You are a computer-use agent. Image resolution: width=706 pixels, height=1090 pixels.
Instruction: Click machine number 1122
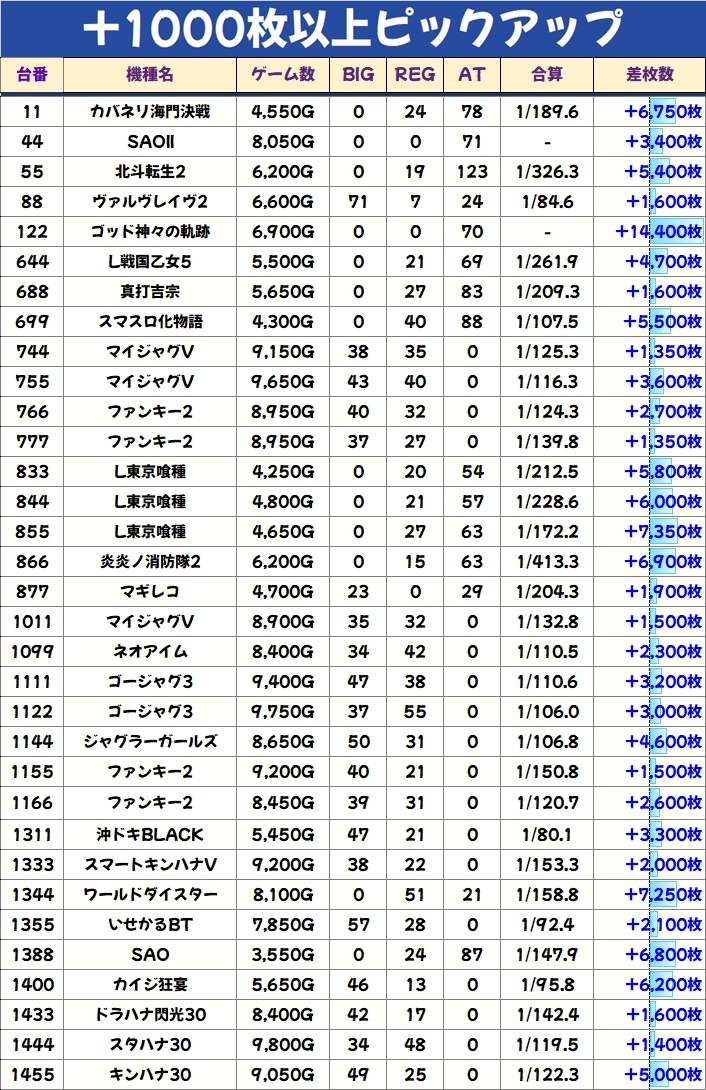[32, 711]
